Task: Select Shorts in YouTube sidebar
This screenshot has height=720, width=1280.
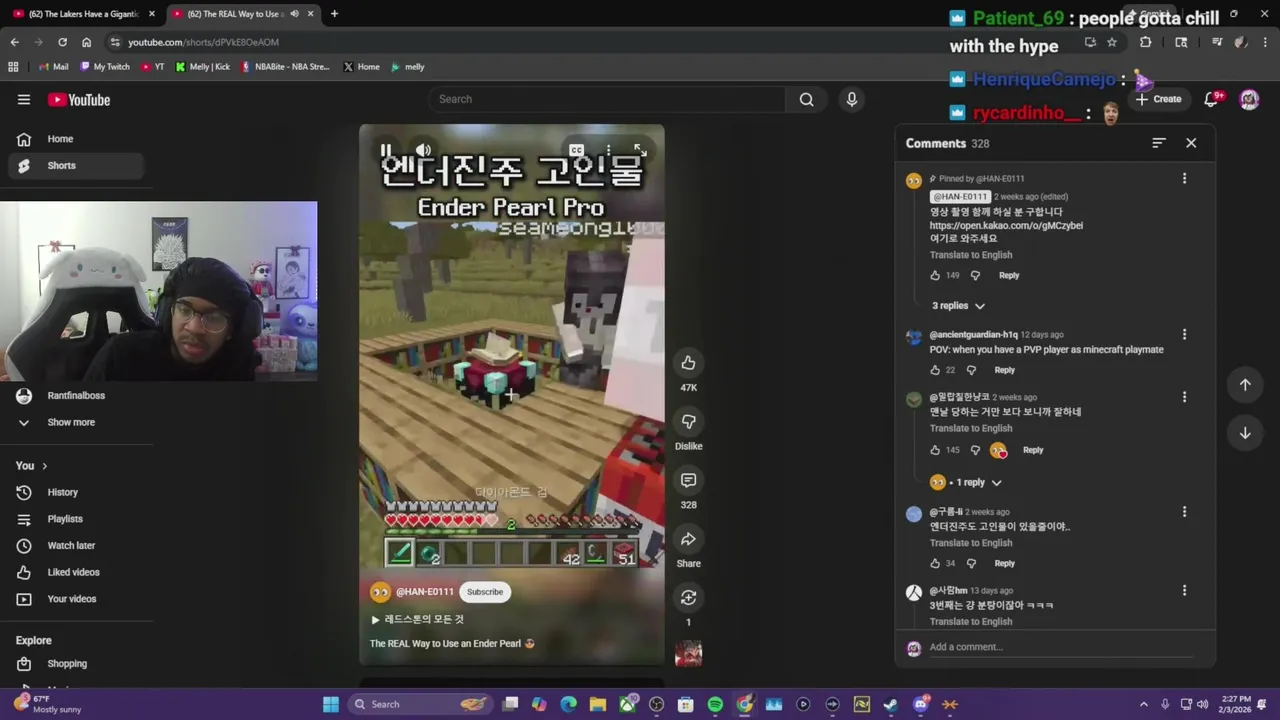Action: point(75,166)
